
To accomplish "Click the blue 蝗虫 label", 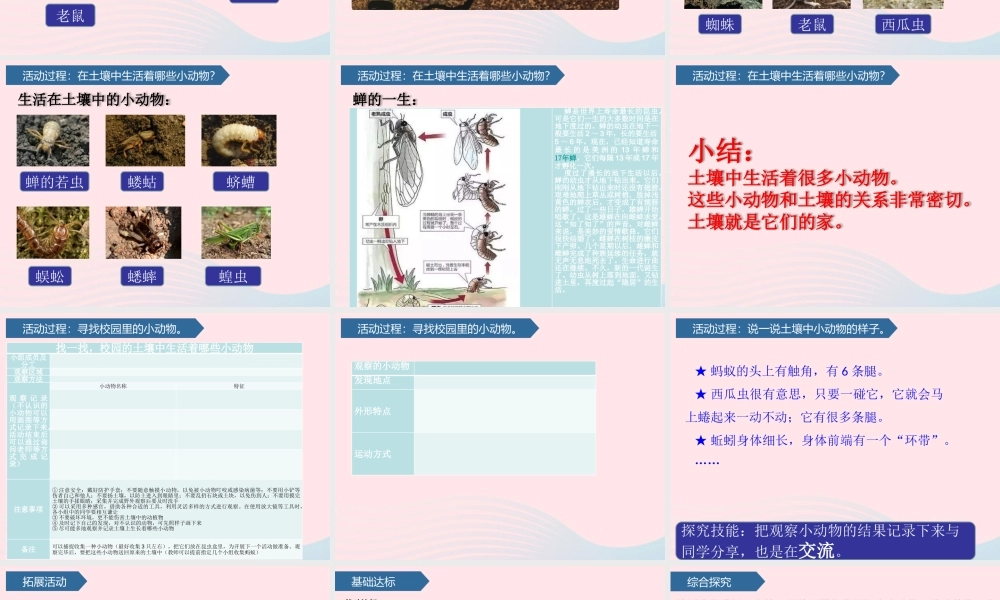I will point(233,276).
